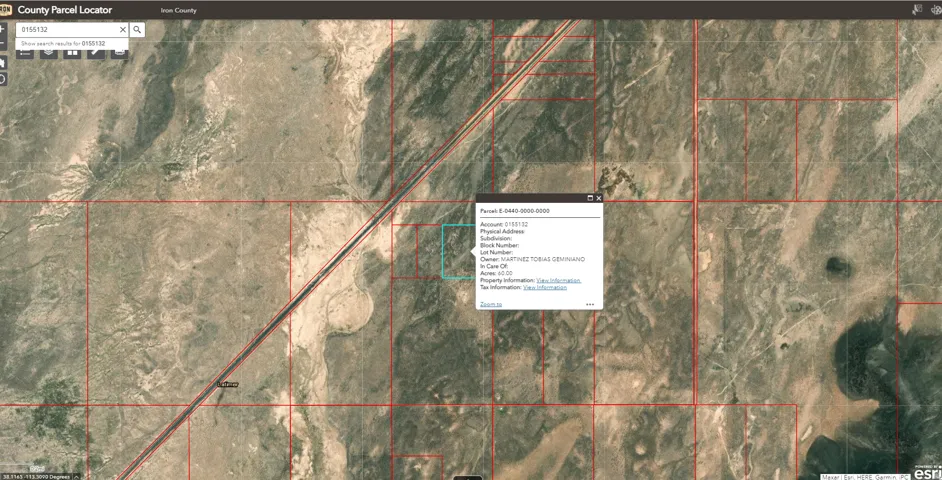Screen dimensions: 942x480
Task: Click the 'Parcel: E-0440-0000-0000' heading
Action: [x=515, y=211]
